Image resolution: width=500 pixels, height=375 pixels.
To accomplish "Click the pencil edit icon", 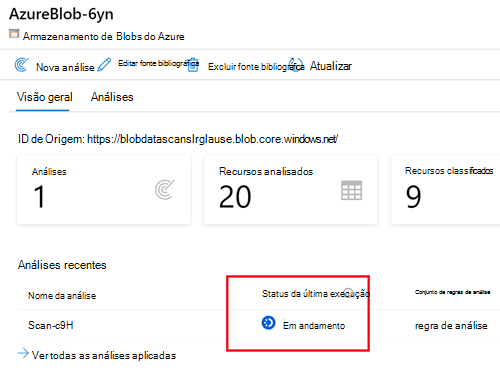I will (x=104, y=65).
